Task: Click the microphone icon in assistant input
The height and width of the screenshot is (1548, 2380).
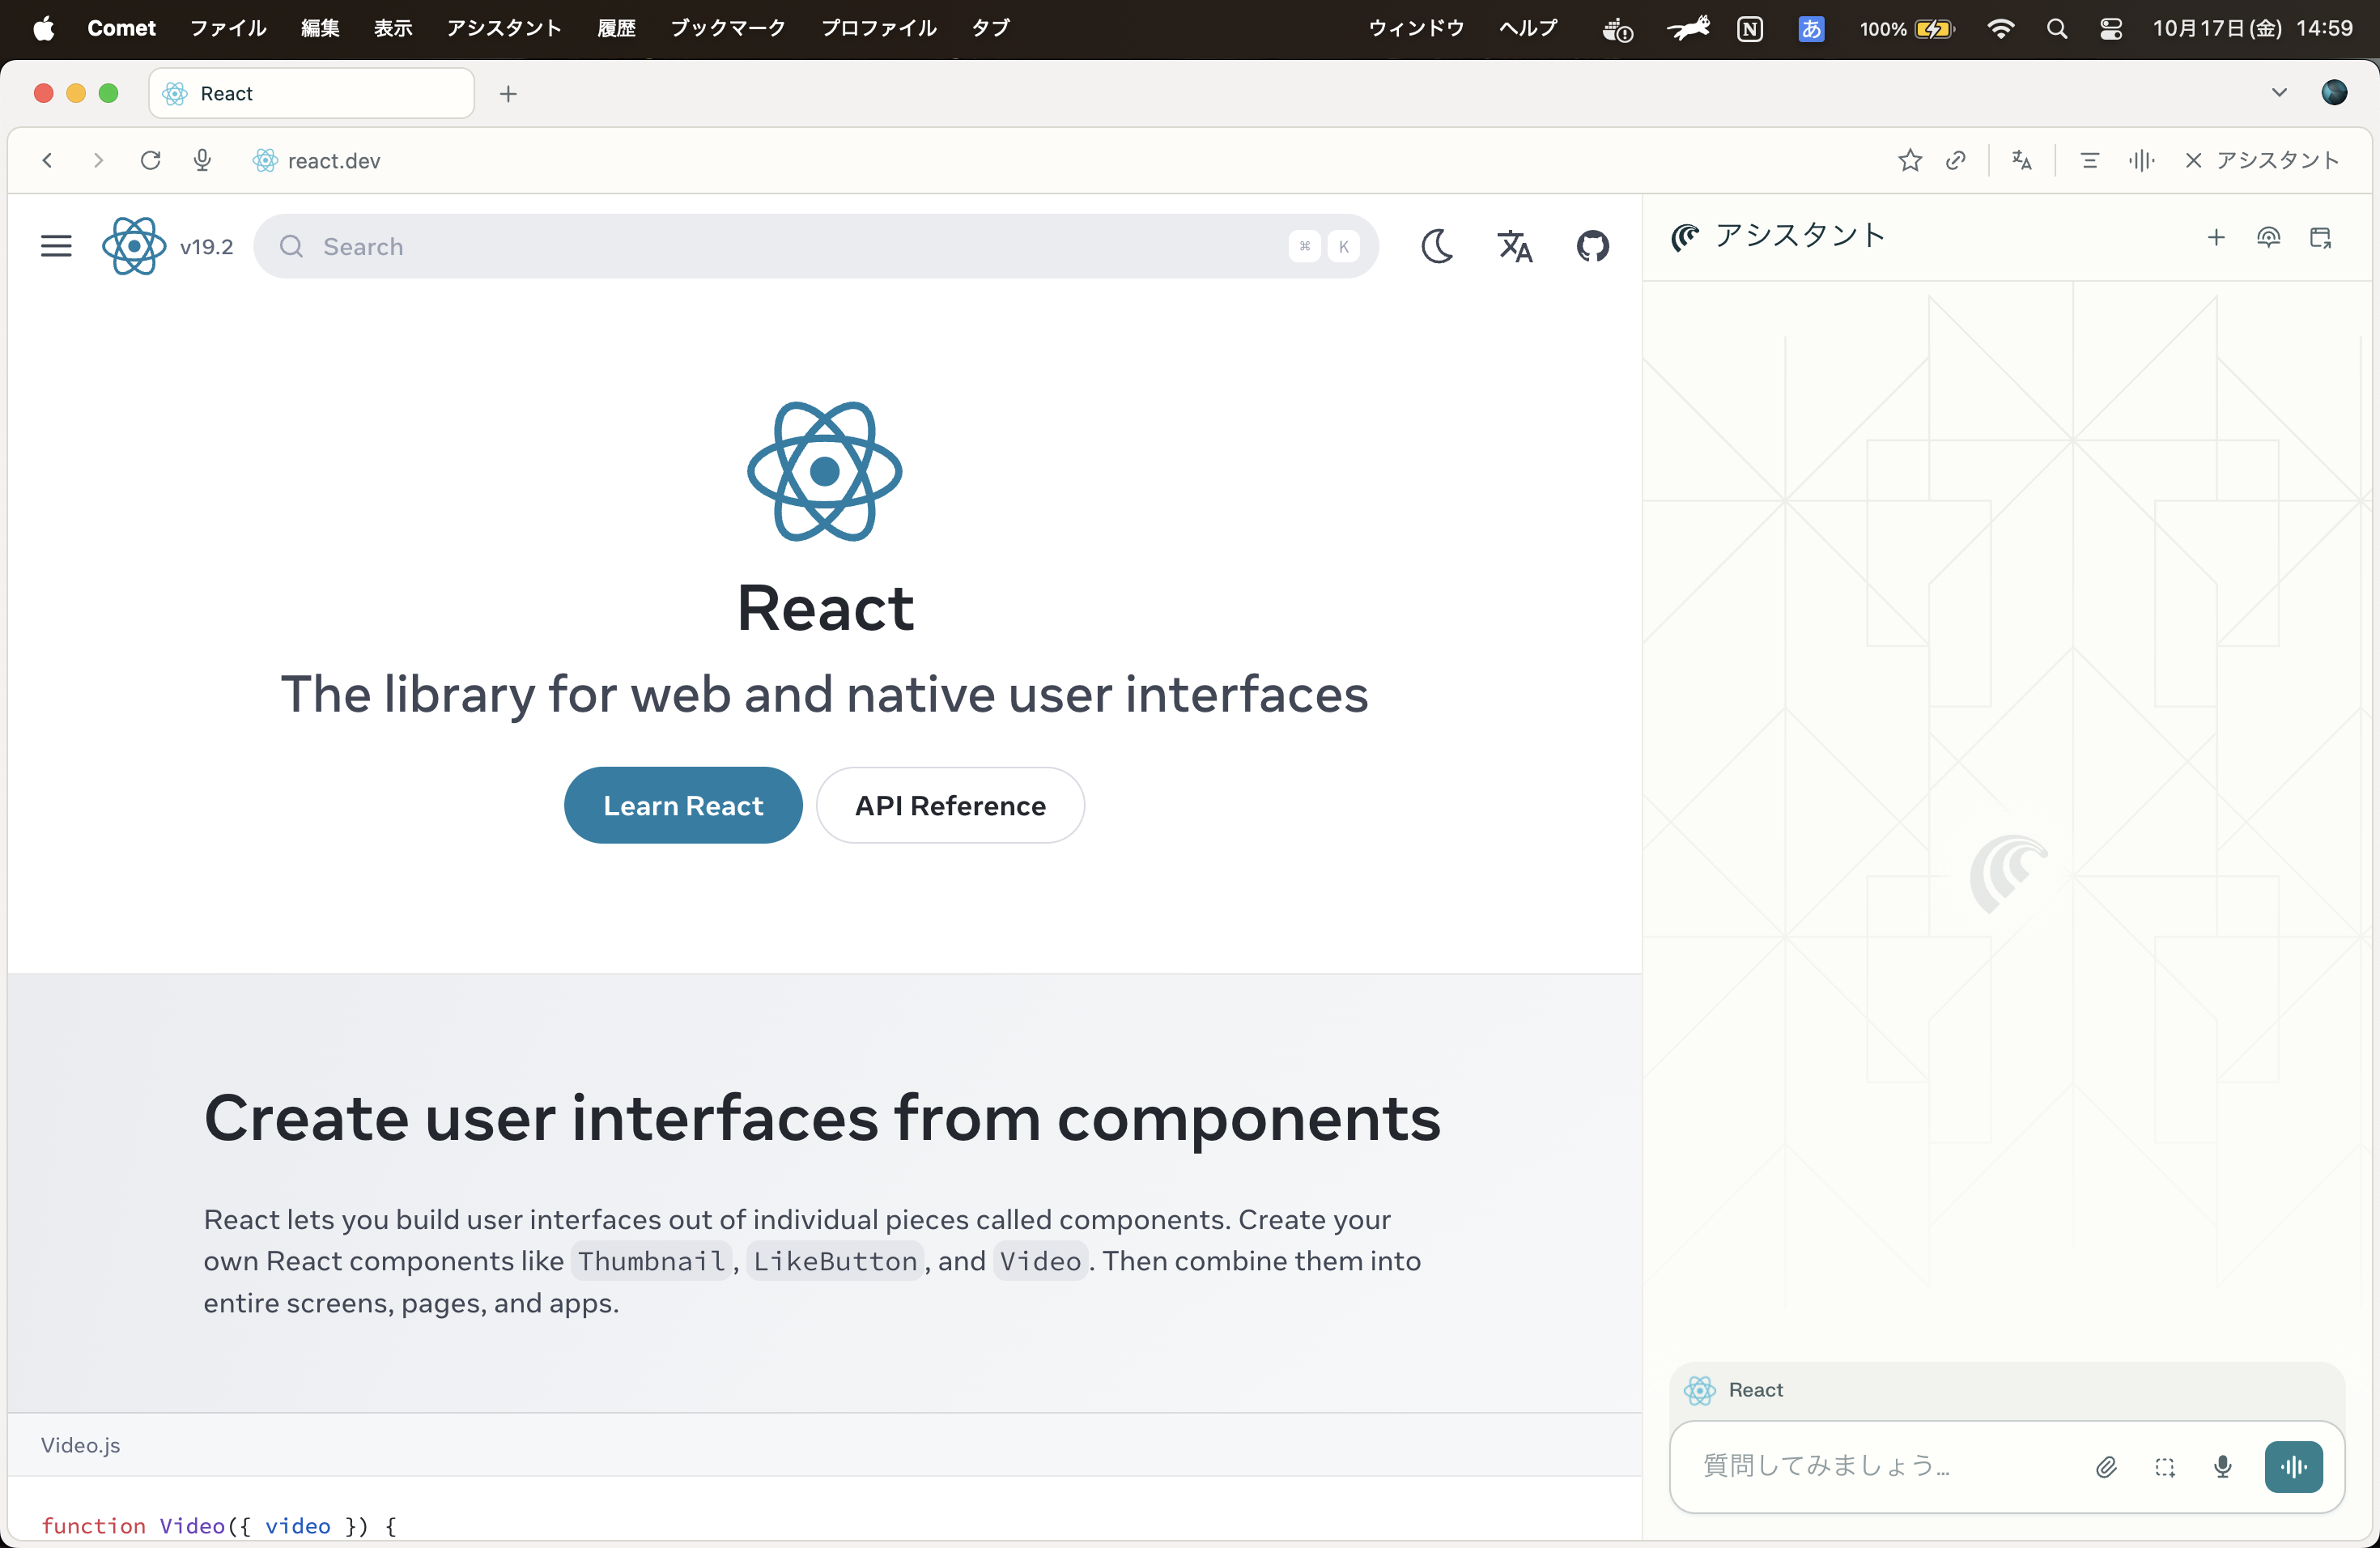Action: tap(2222, 1467)
